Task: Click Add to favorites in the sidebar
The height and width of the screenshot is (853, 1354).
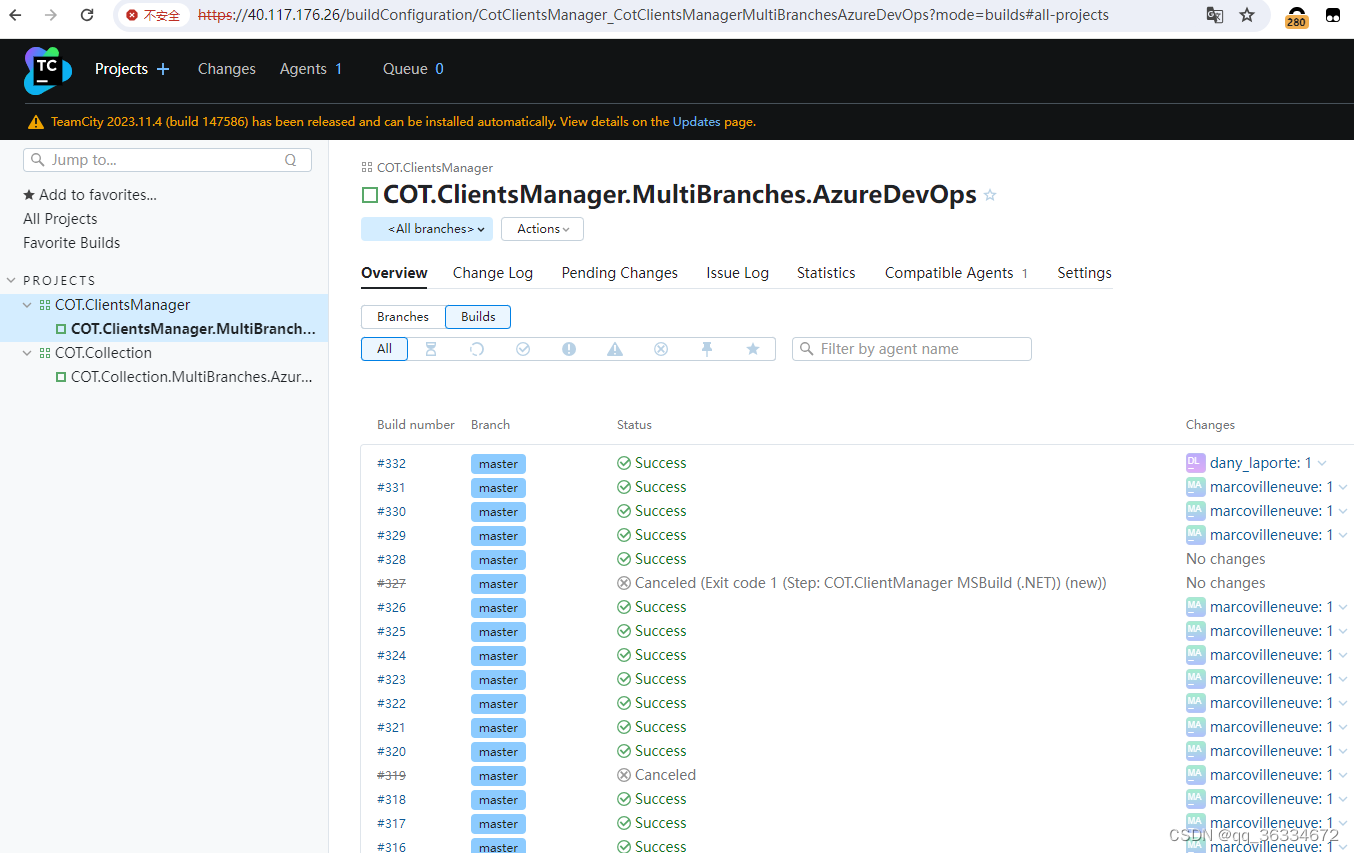Action: click(90, 195)
